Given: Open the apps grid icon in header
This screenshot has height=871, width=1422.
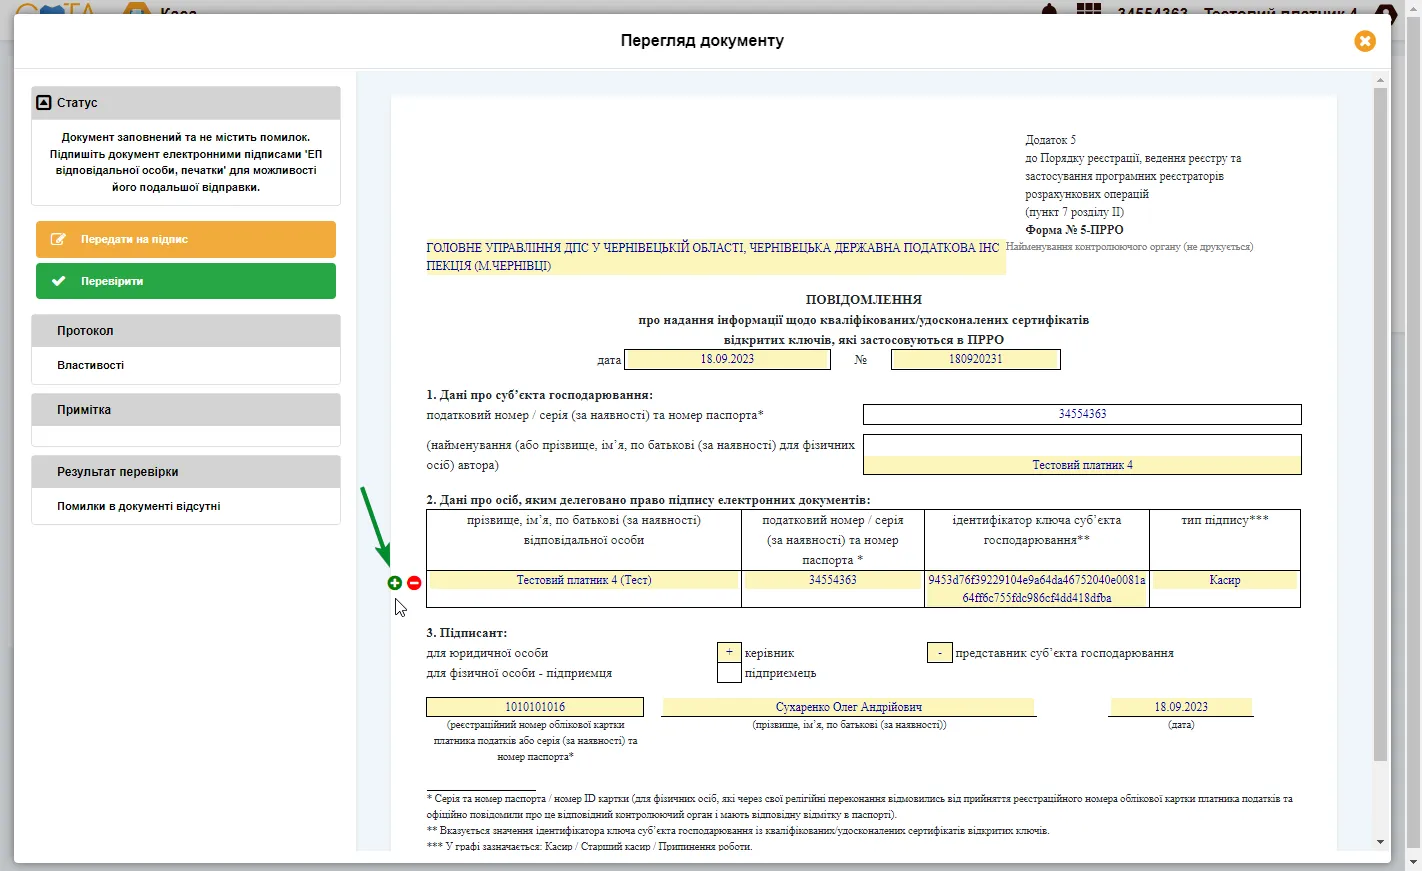Looking at the screenshot, I should pos(1089,10).
